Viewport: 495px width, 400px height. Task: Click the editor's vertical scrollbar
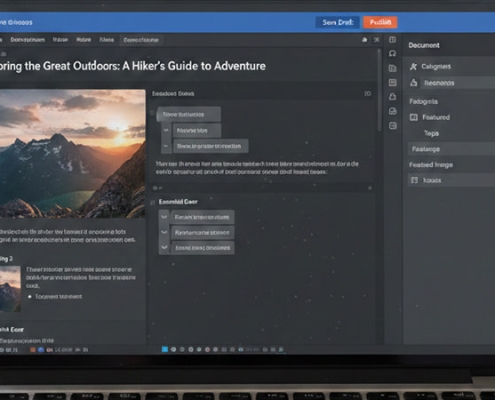[379, 90]
